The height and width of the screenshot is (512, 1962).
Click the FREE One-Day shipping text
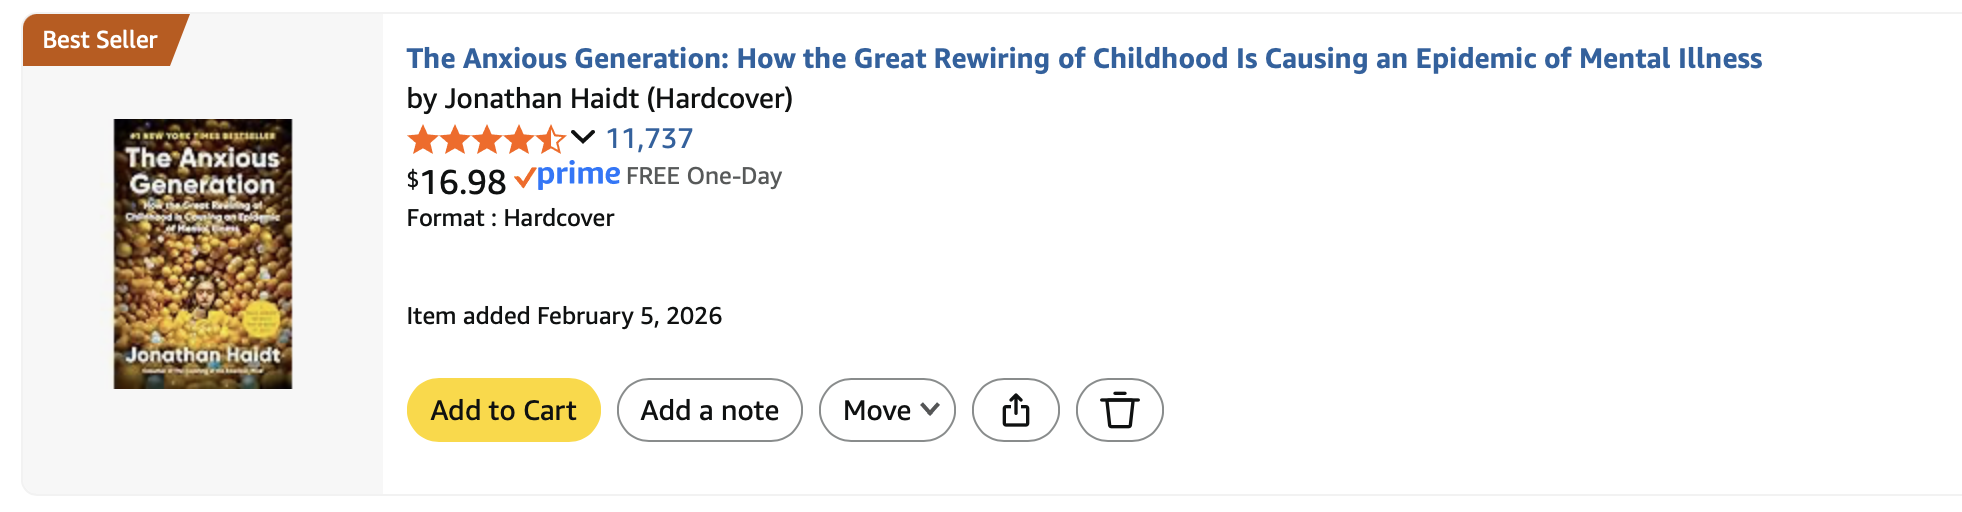pos(704,176)
